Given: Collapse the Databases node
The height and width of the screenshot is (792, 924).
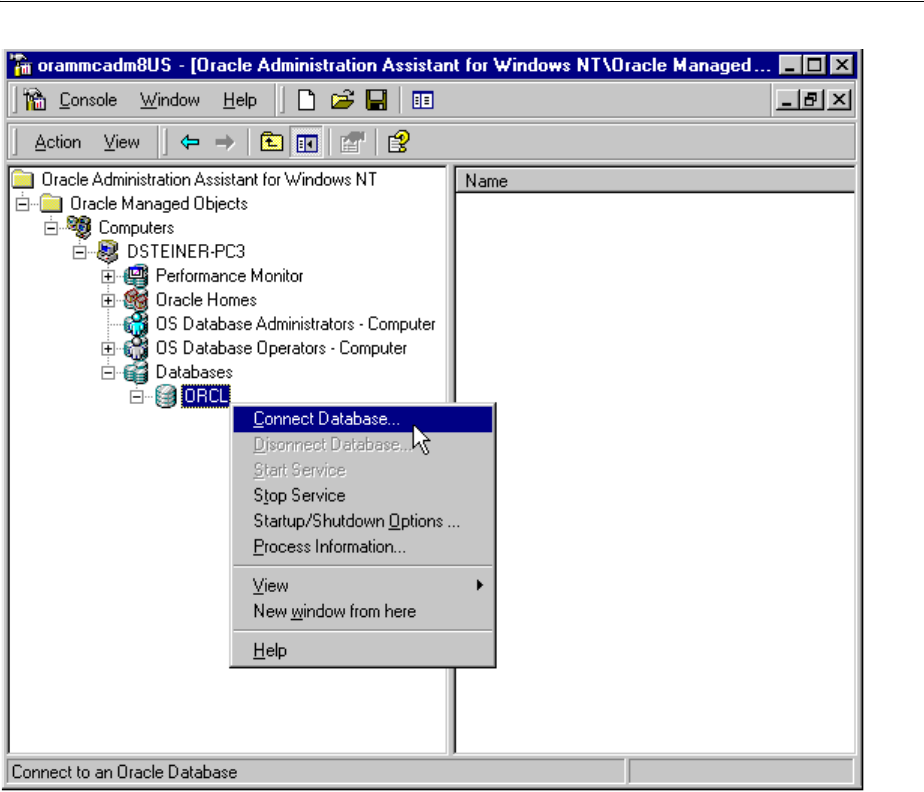Looking at the screenshot, I should [108, 373].
